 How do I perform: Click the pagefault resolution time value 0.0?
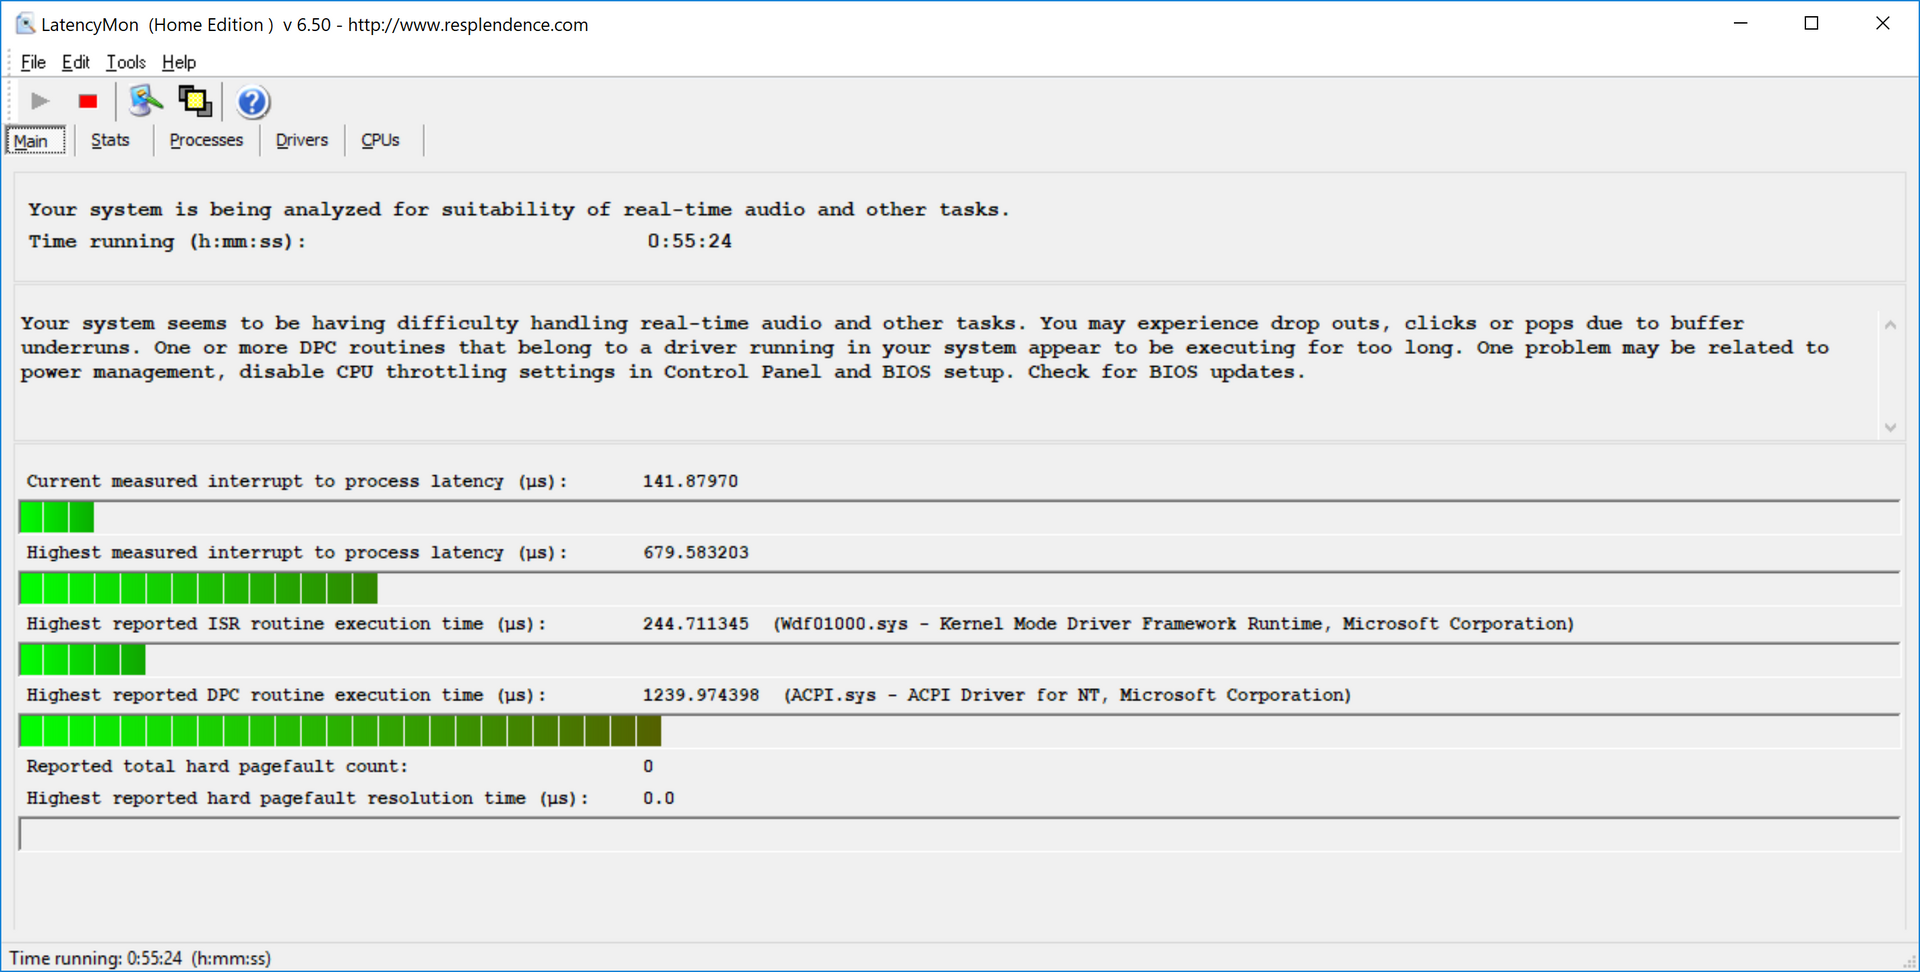point(659,798)
